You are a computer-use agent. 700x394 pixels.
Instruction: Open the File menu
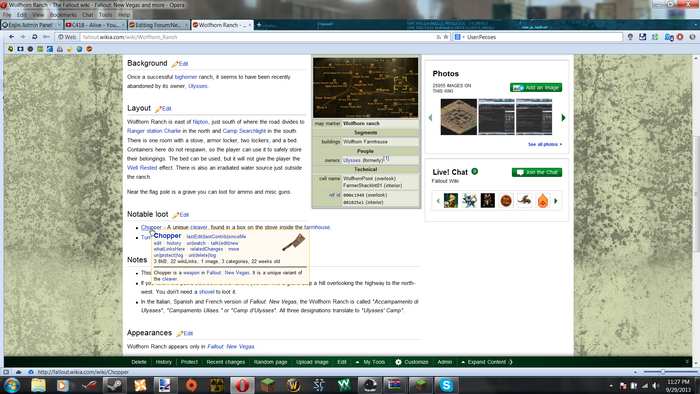click(x=7, y=15)
